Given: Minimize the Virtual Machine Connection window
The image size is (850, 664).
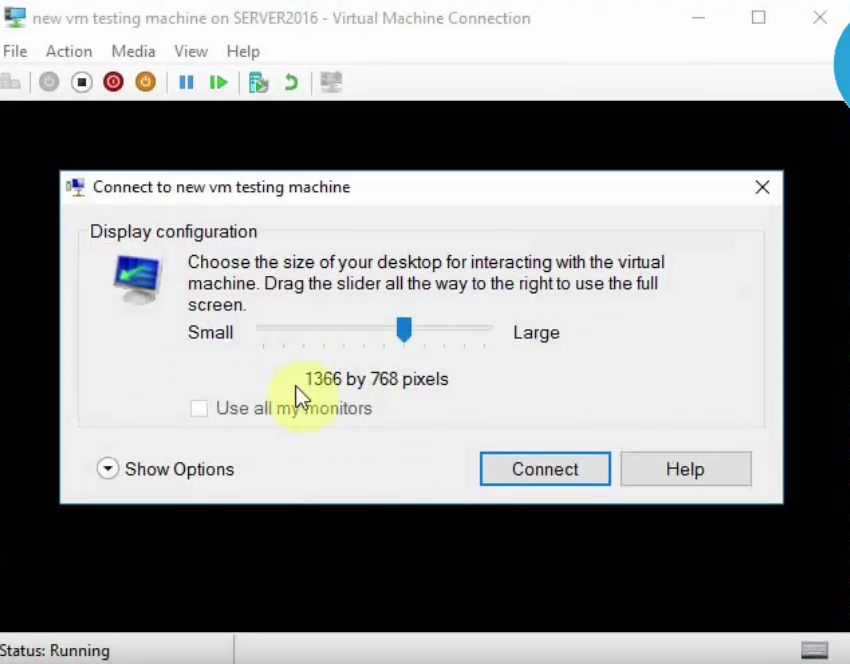Looking at the screenshot, I should coord(698,18).
